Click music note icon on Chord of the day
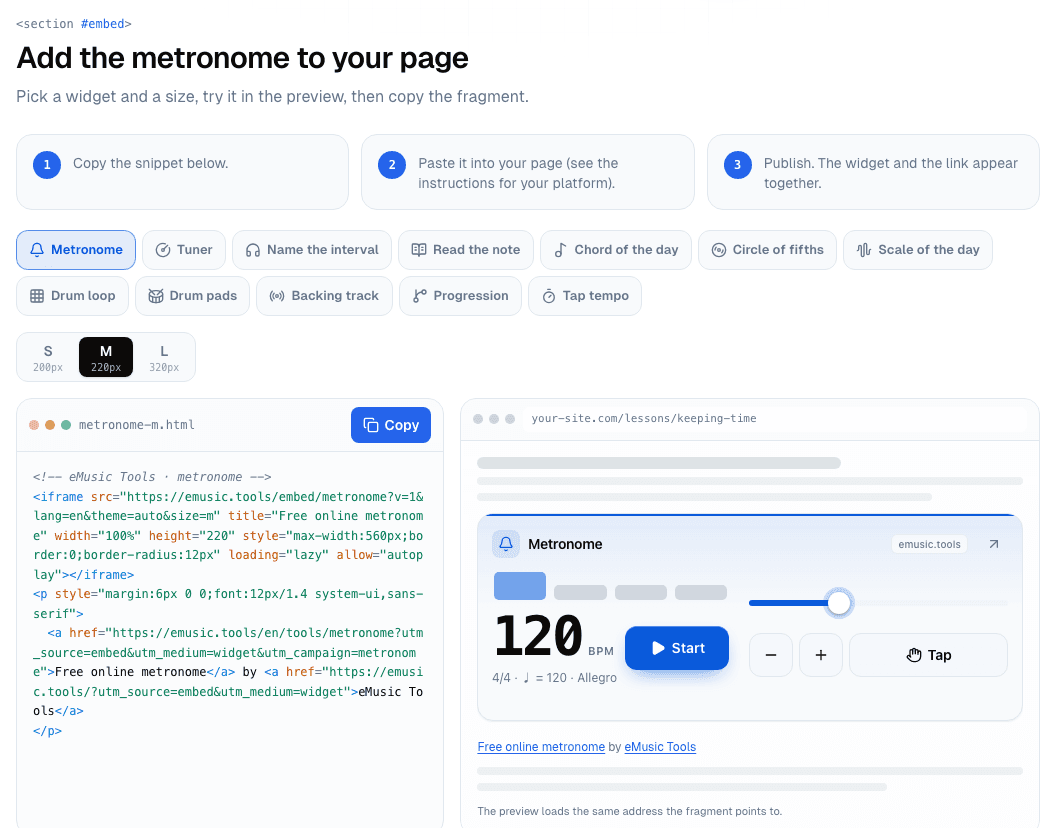The image size is (1056, 828). pos(560,250)
